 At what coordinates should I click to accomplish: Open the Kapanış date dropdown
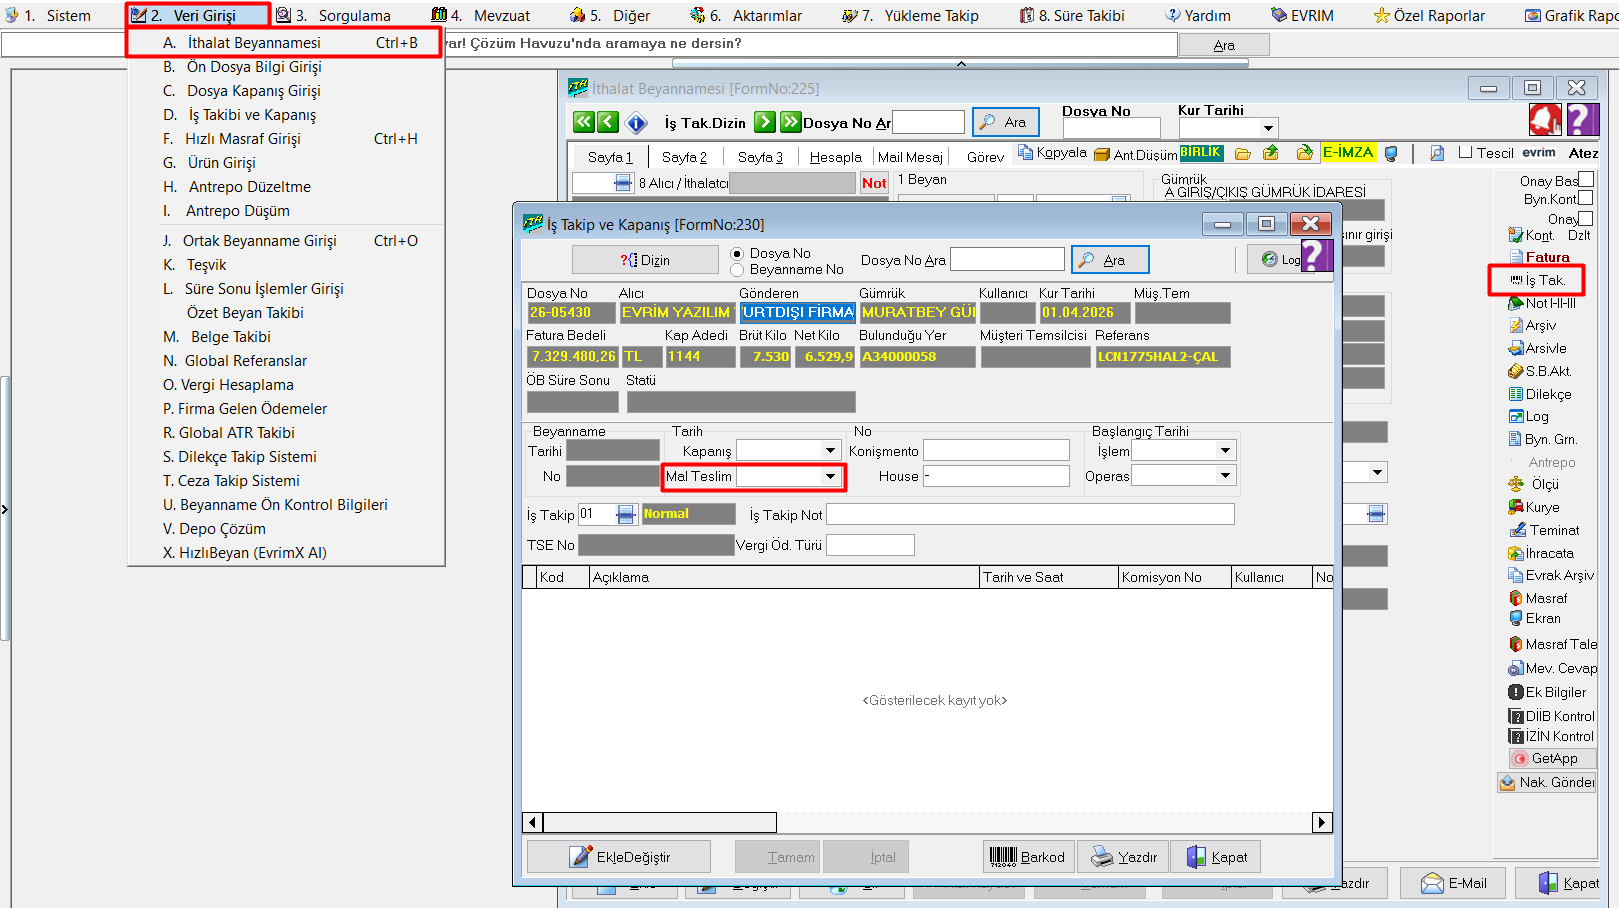830,451
